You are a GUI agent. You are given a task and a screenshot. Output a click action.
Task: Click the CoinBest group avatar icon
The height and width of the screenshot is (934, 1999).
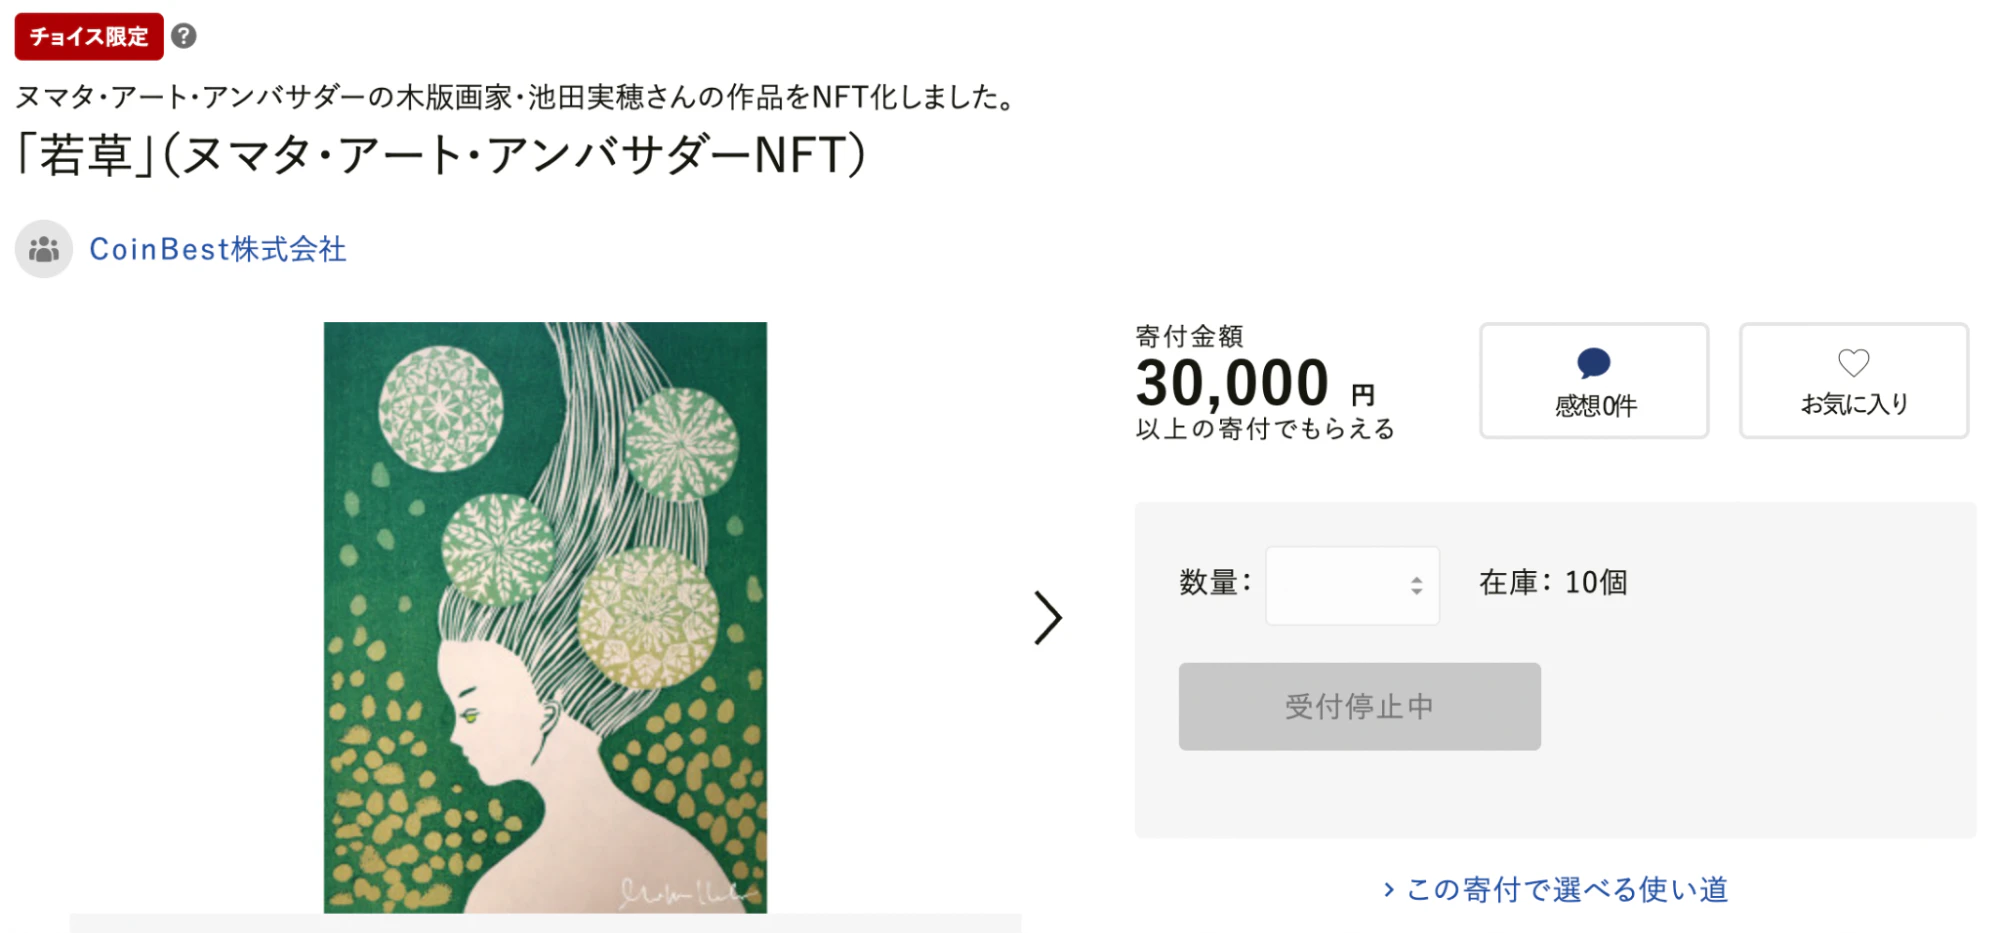44,249
